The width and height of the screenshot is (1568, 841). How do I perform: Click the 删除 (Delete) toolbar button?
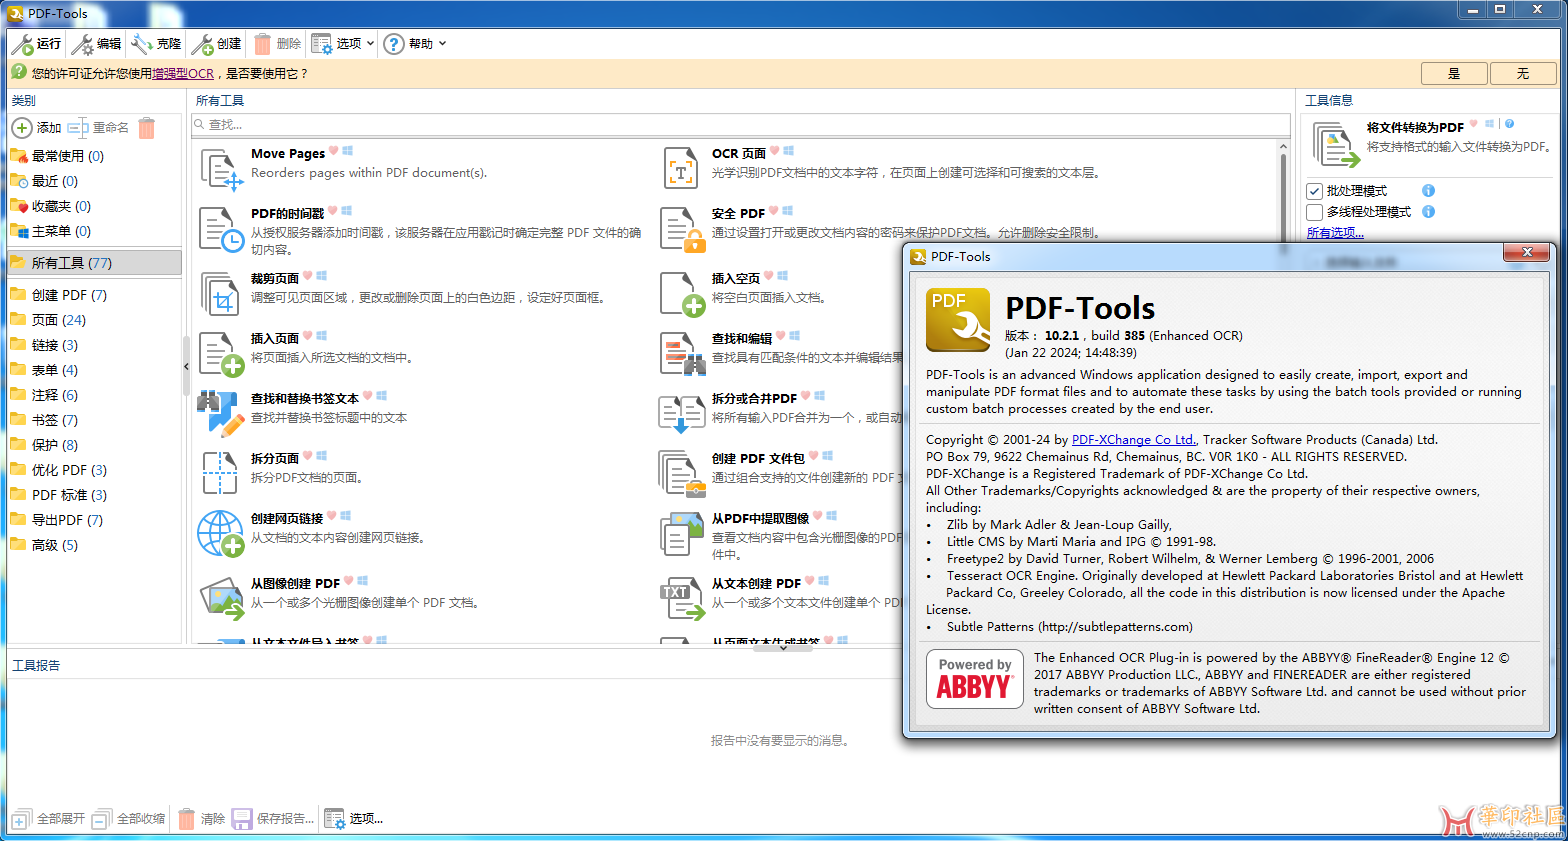(x=277, y=44)
